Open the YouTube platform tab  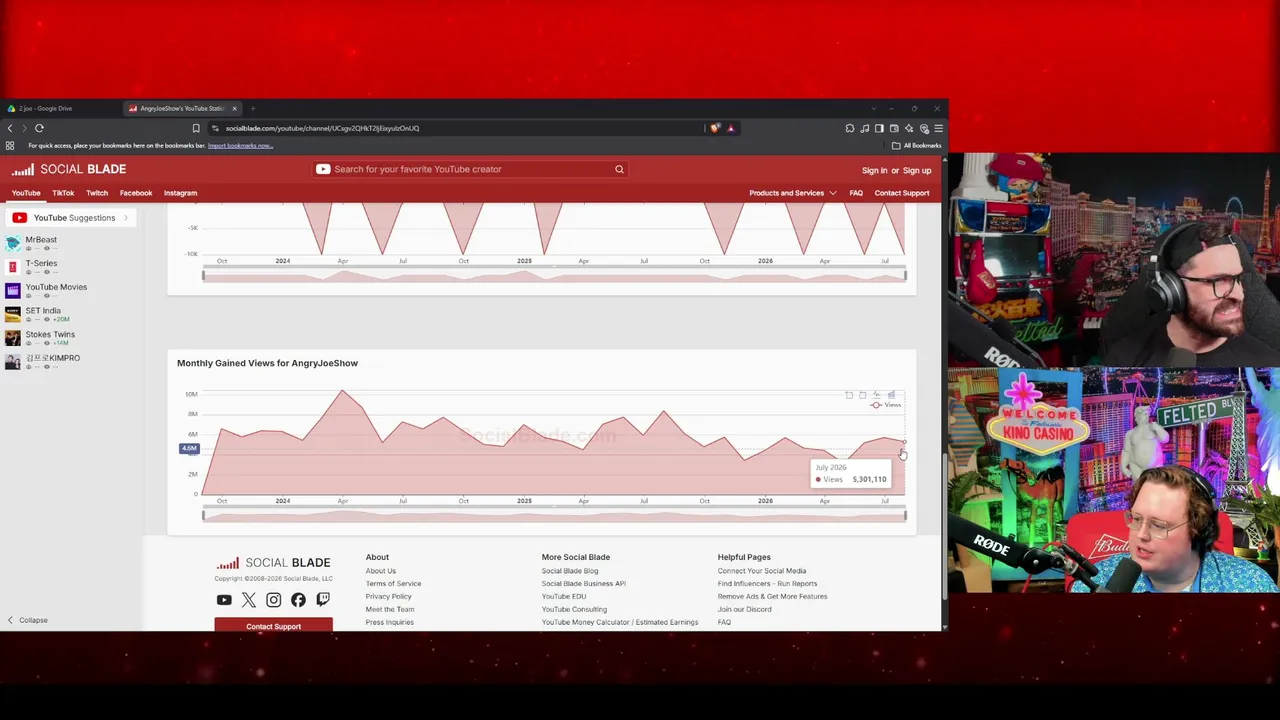(x=26, y=193)
